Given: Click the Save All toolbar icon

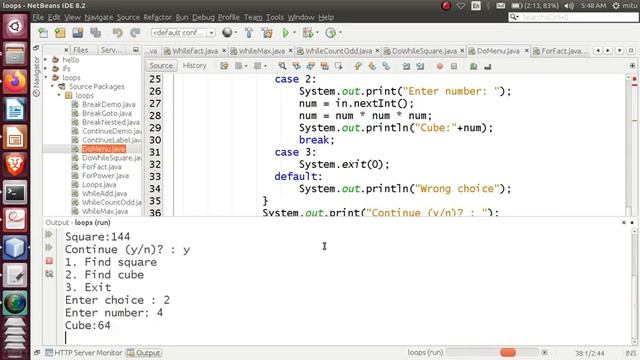Looking at the screenshot, I should point(96,33).
